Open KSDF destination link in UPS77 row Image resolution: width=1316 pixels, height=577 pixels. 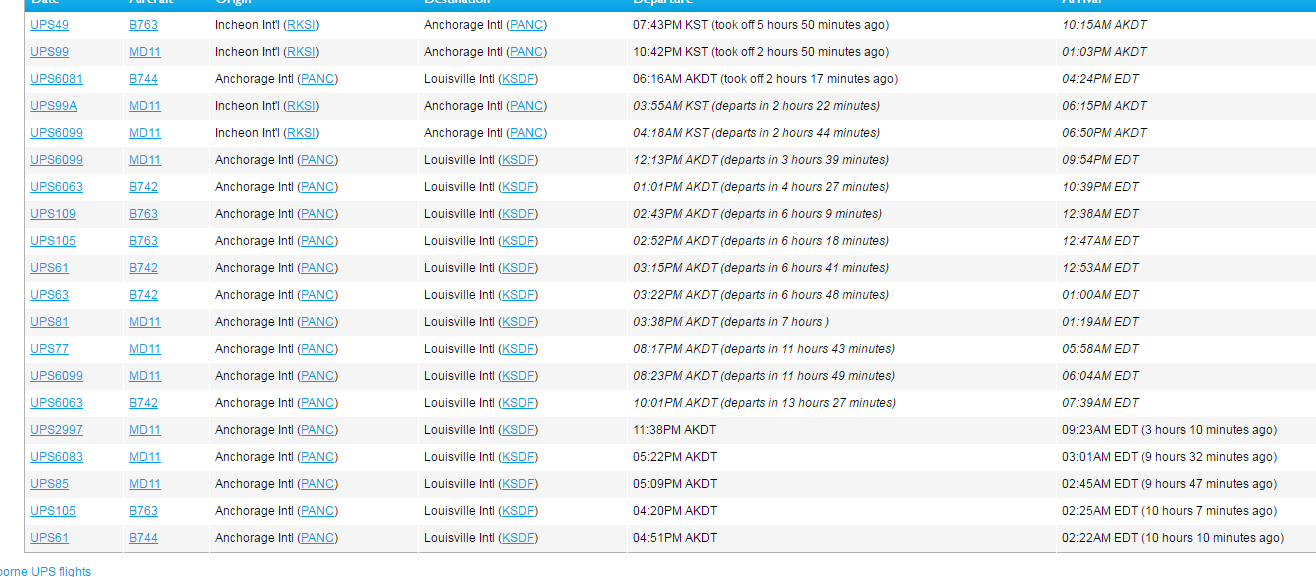518,349
